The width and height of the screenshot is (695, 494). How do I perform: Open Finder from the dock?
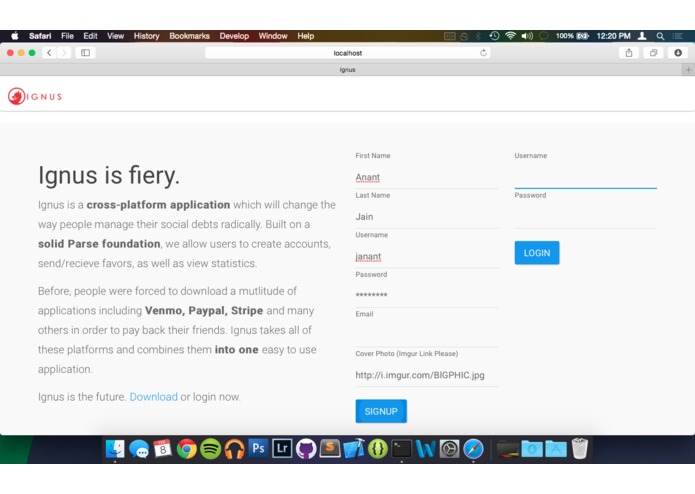[115, 449]
